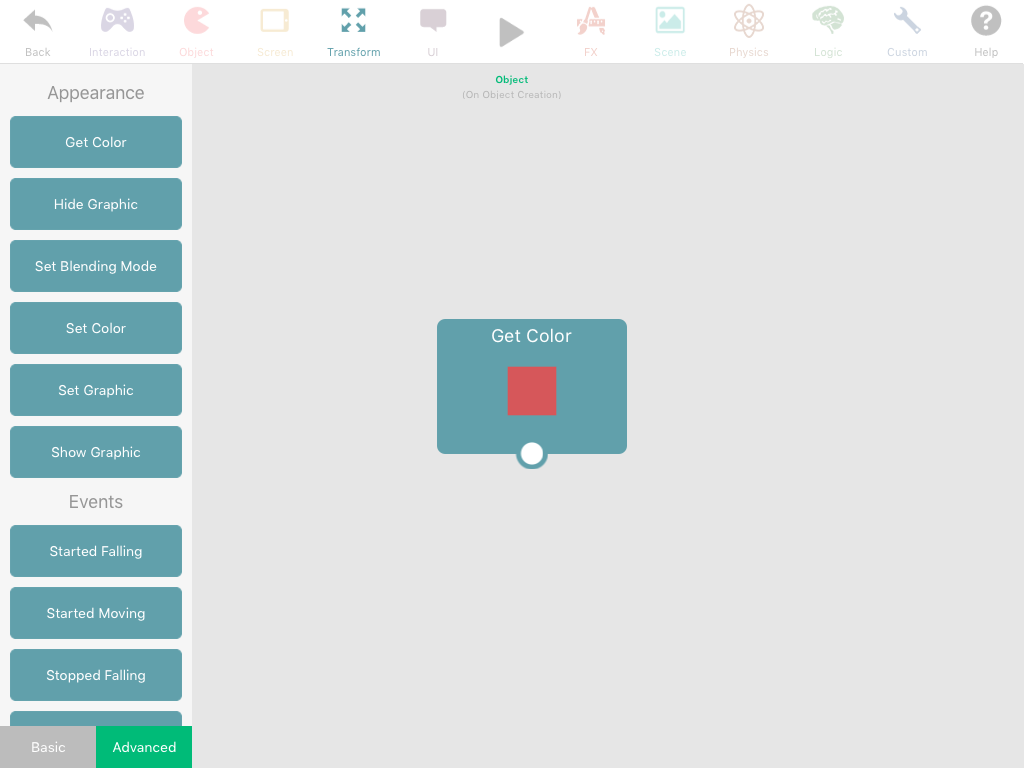Add the Set Blending Mode behavior
The height and width of the screenshot is (768, 1024).
coord(96,266)
